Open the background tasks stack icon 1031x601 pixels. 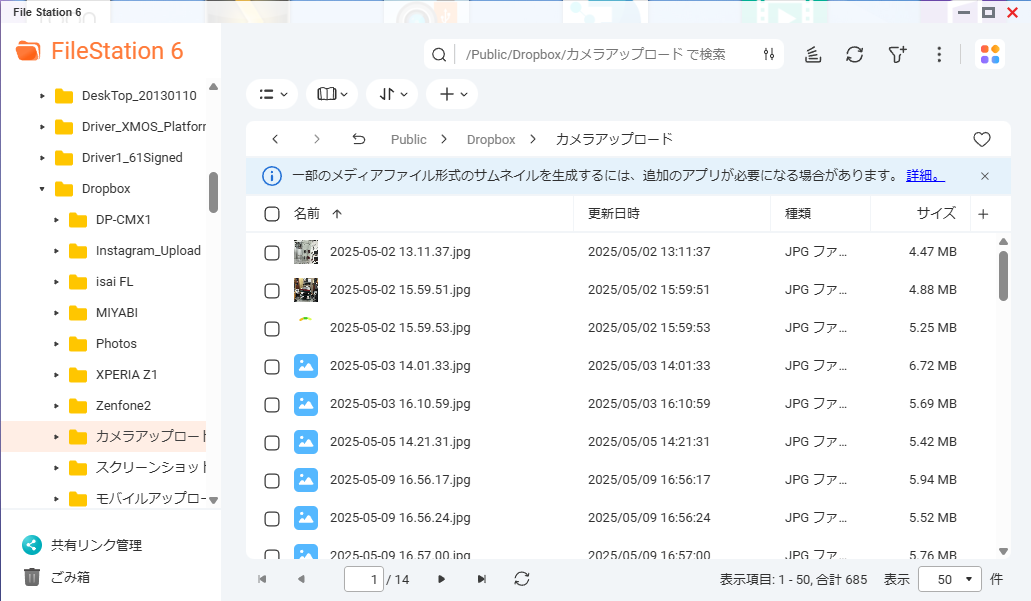(813, 55)
